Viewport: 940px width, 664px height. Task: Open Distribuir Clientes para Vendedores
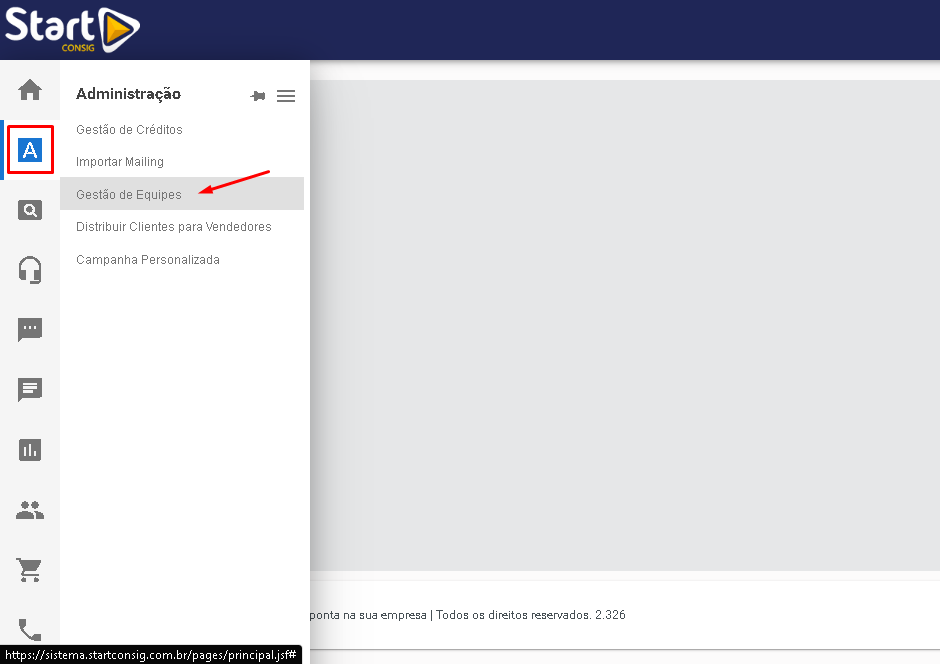174,227
